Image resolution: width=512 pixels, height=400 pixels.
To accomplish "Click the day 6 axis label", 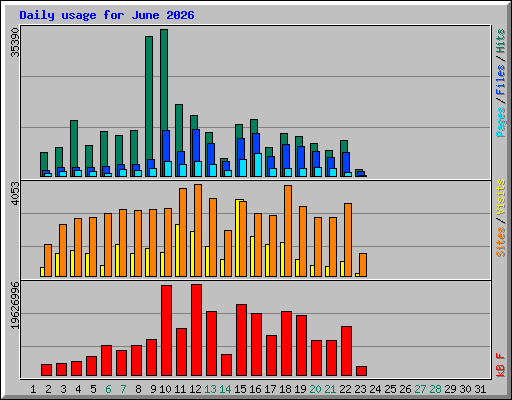I will 108,389.
